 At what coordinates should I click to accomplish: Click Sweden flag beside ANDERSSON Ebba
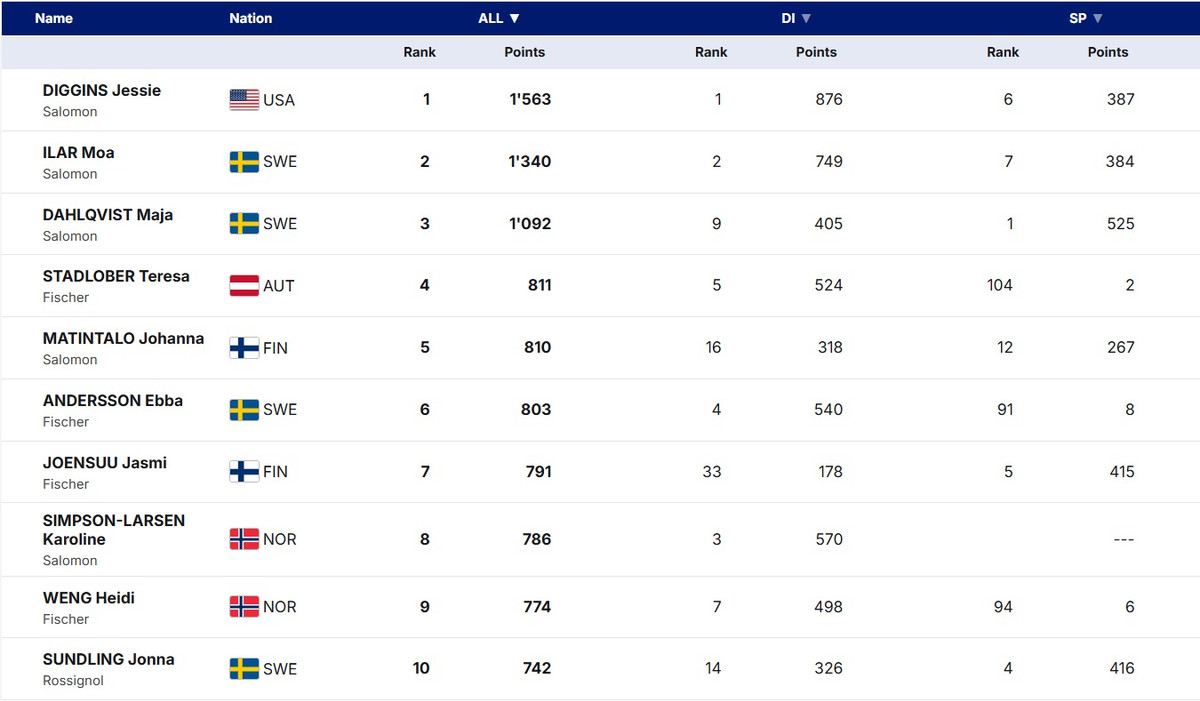244,410
